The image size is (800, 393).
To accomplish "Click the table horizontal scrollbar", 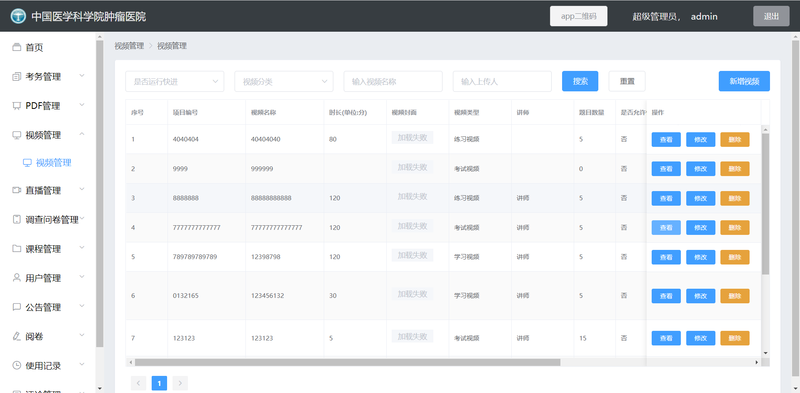I will tap(347, 362).
